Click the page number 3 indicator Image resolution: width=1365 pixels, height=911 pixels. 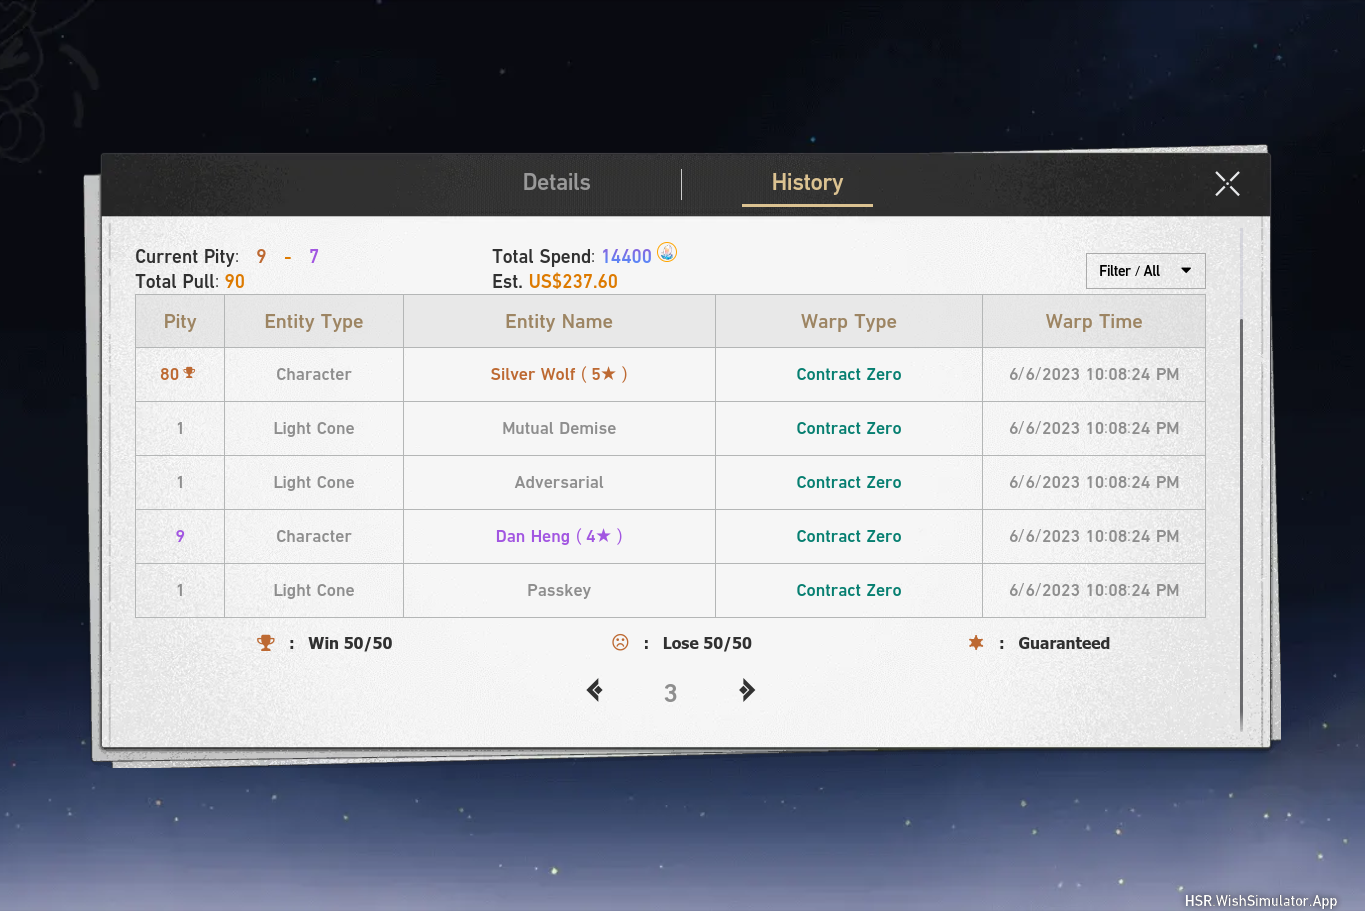click(x=670, y=693)
